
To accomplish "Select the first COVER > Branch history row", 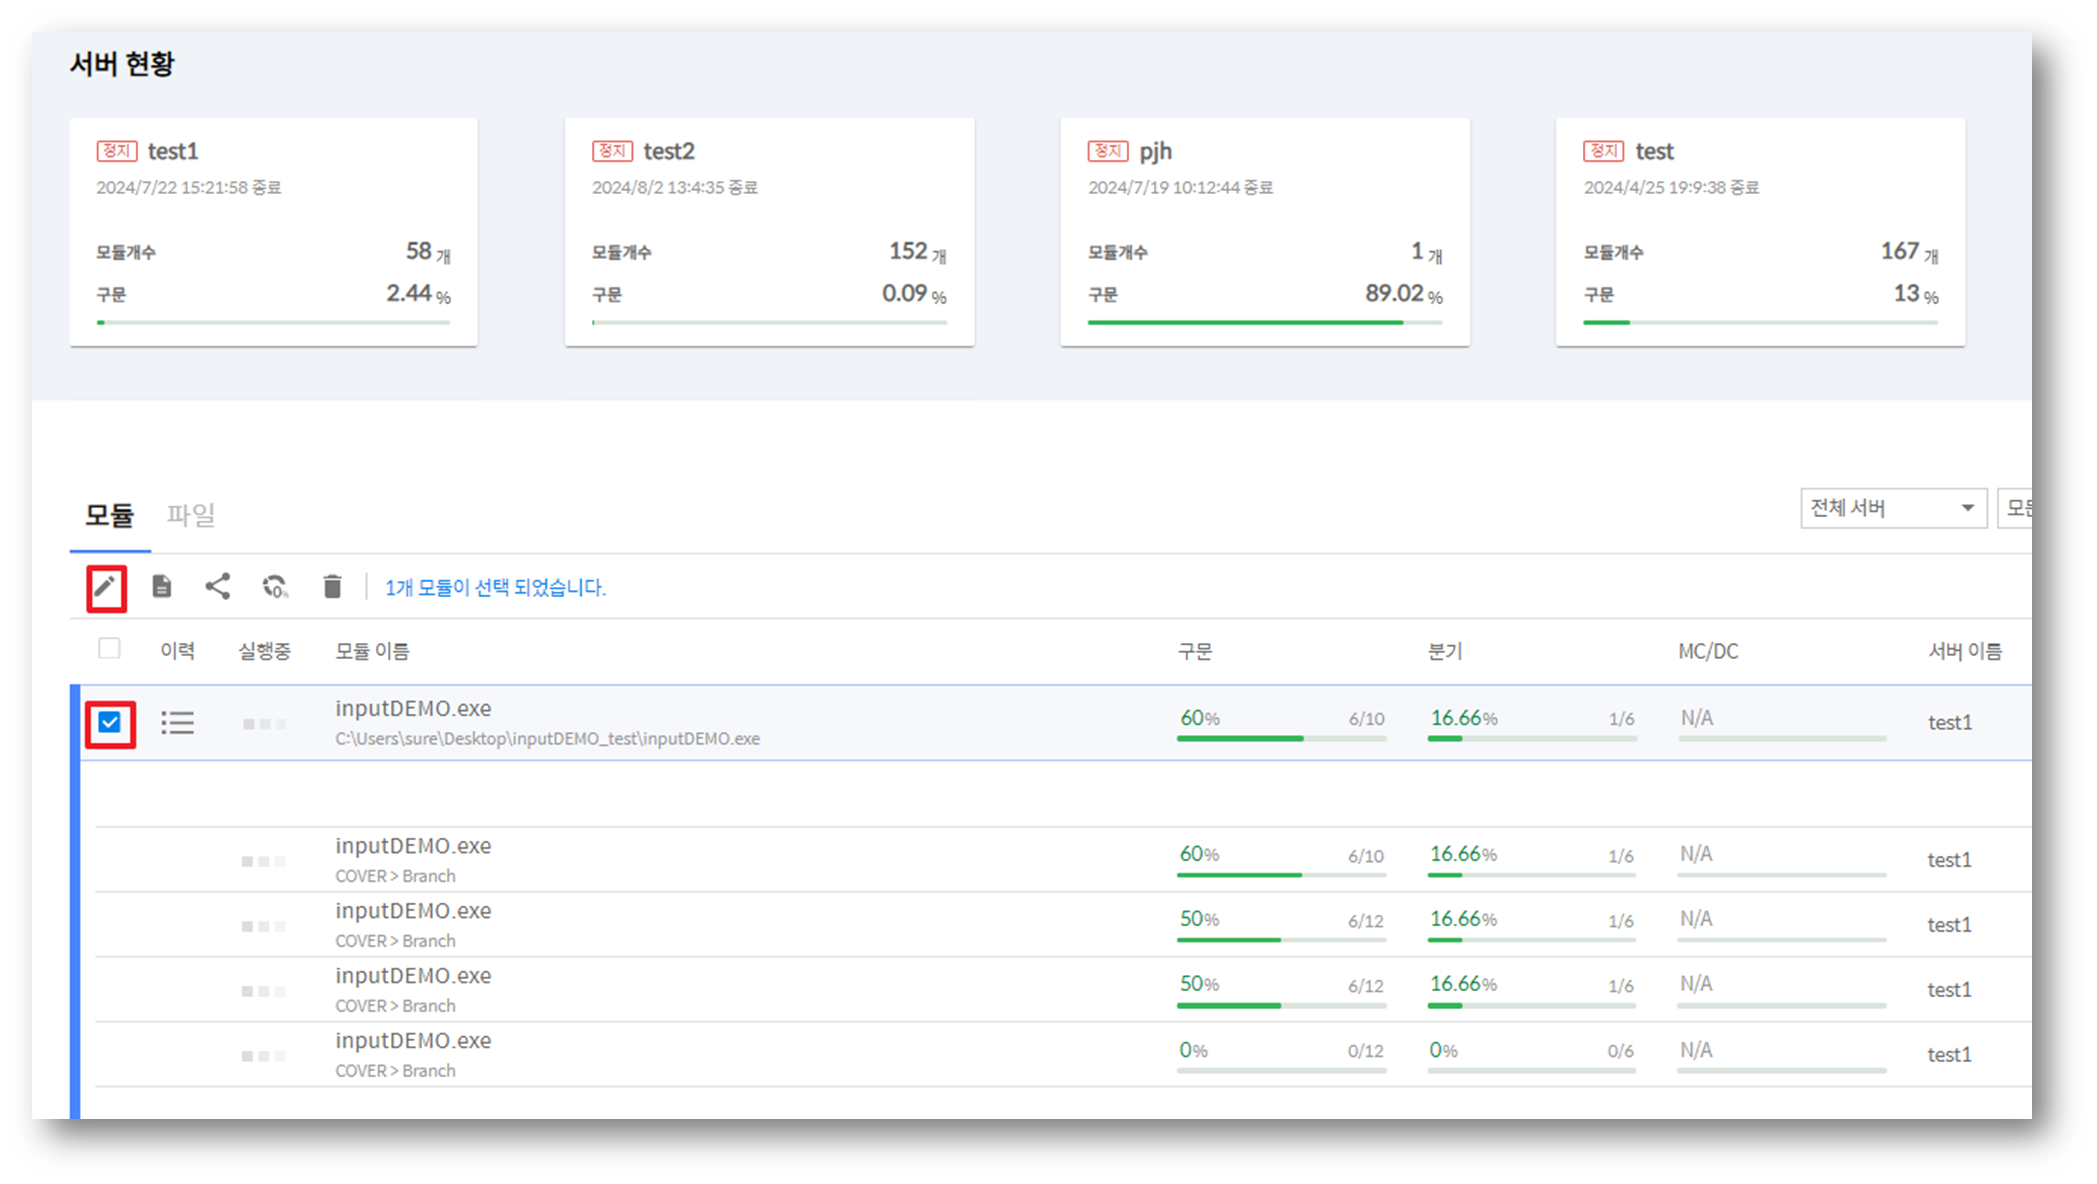I will point(414,859).
